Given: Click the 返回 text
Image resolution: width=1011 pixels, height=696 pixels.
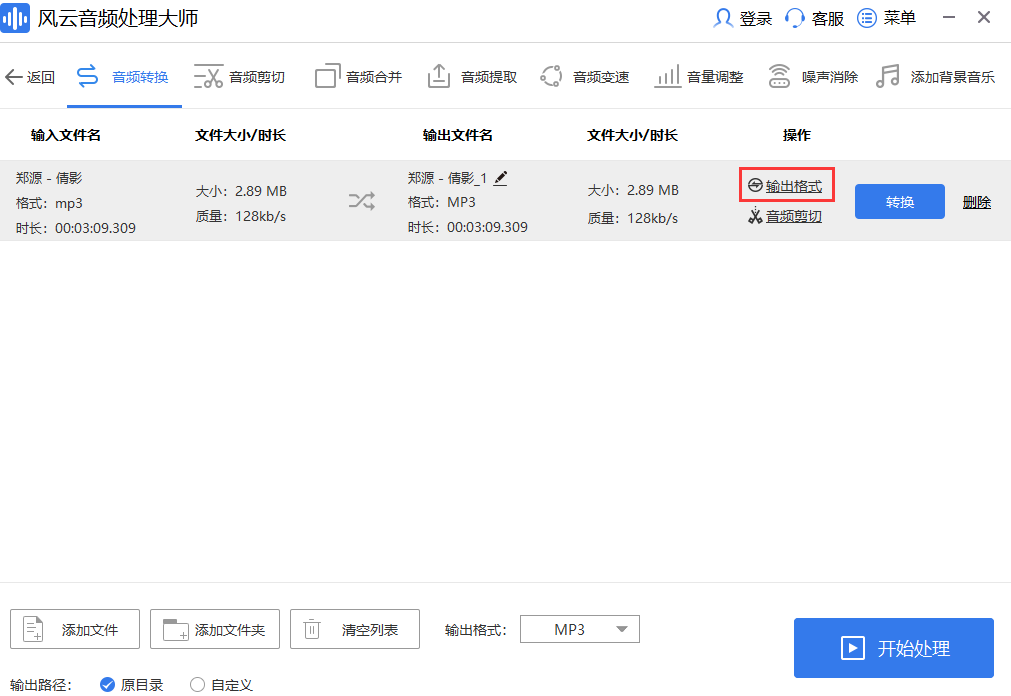Looking at the screenshot, I should click(x=41, y=77).
